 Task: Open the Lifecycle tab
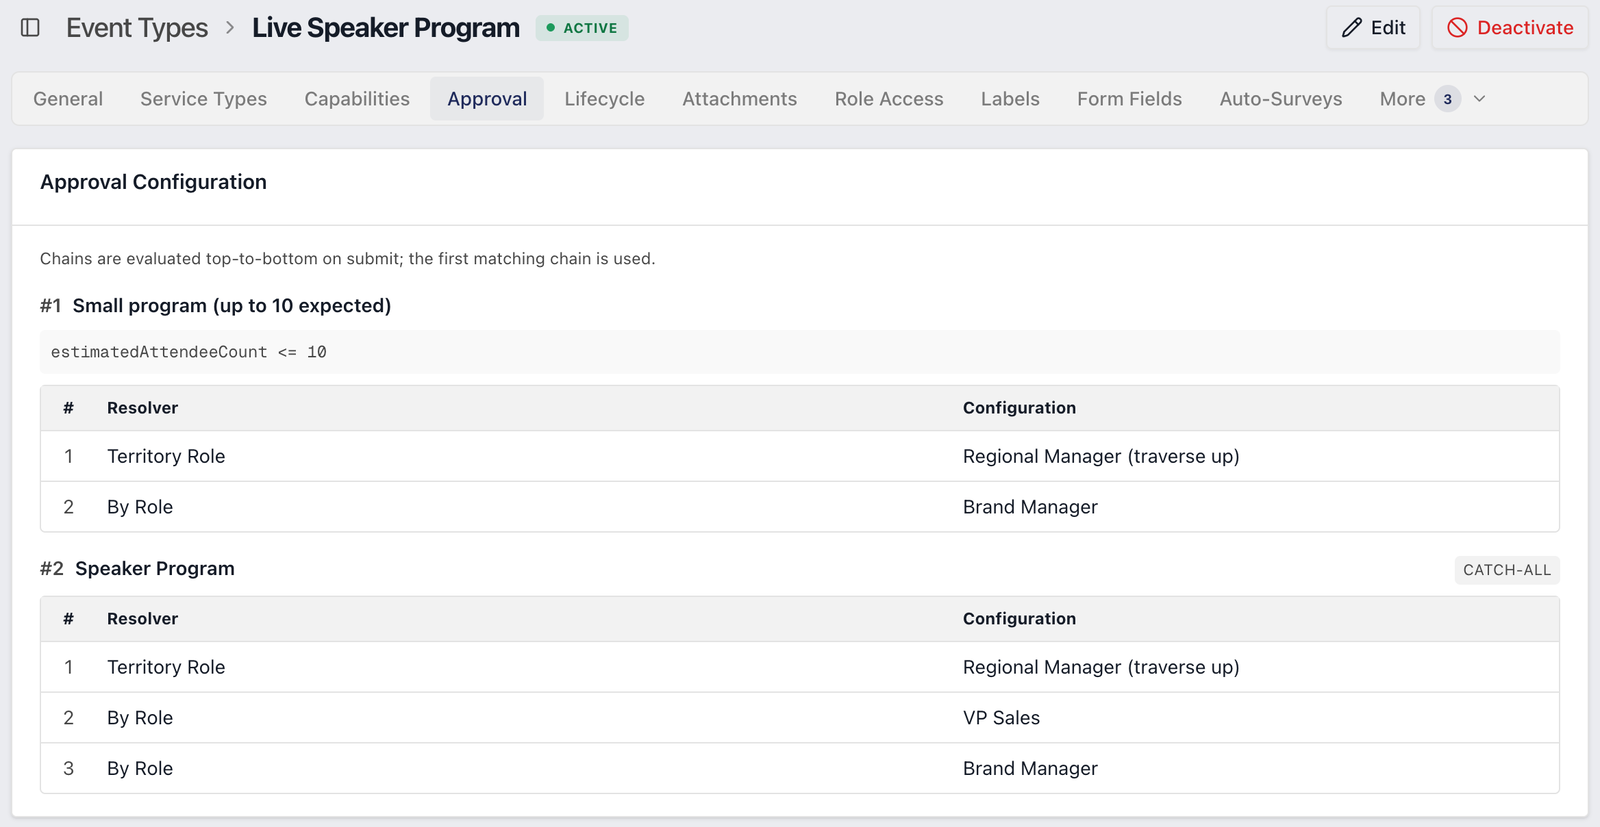605,99
